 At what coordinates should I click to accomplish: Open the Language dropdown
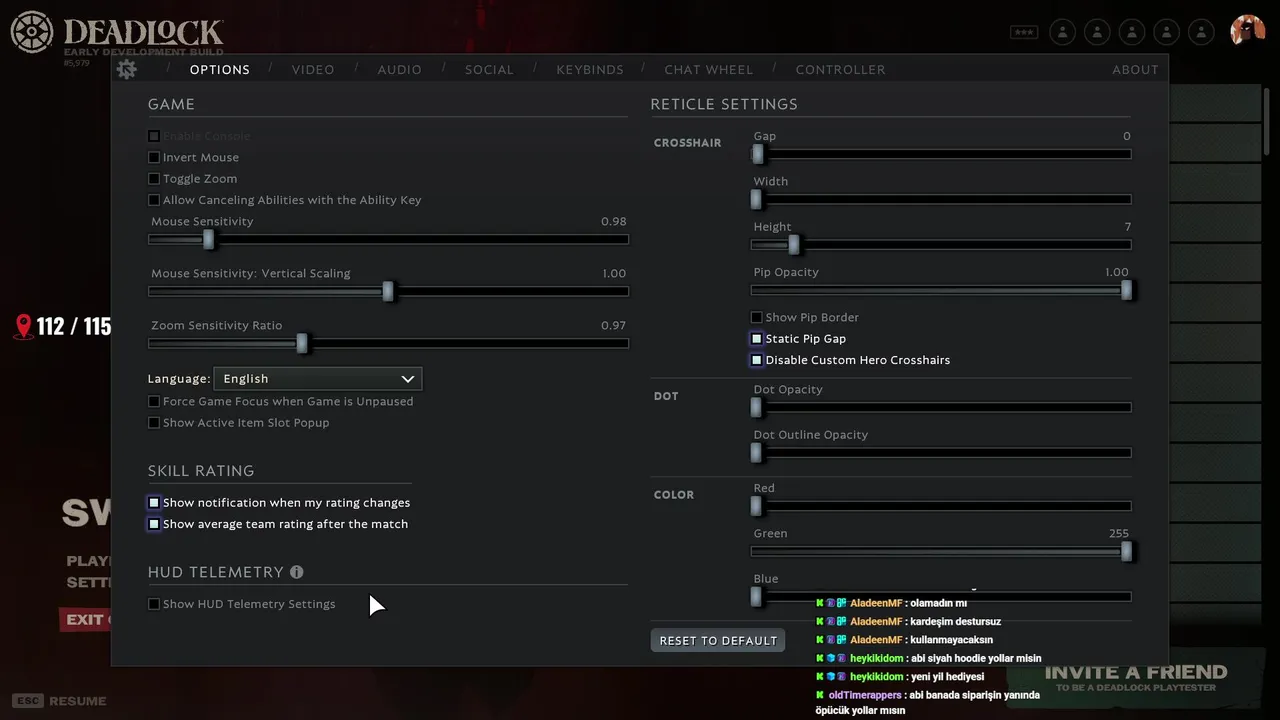(318, 379)
